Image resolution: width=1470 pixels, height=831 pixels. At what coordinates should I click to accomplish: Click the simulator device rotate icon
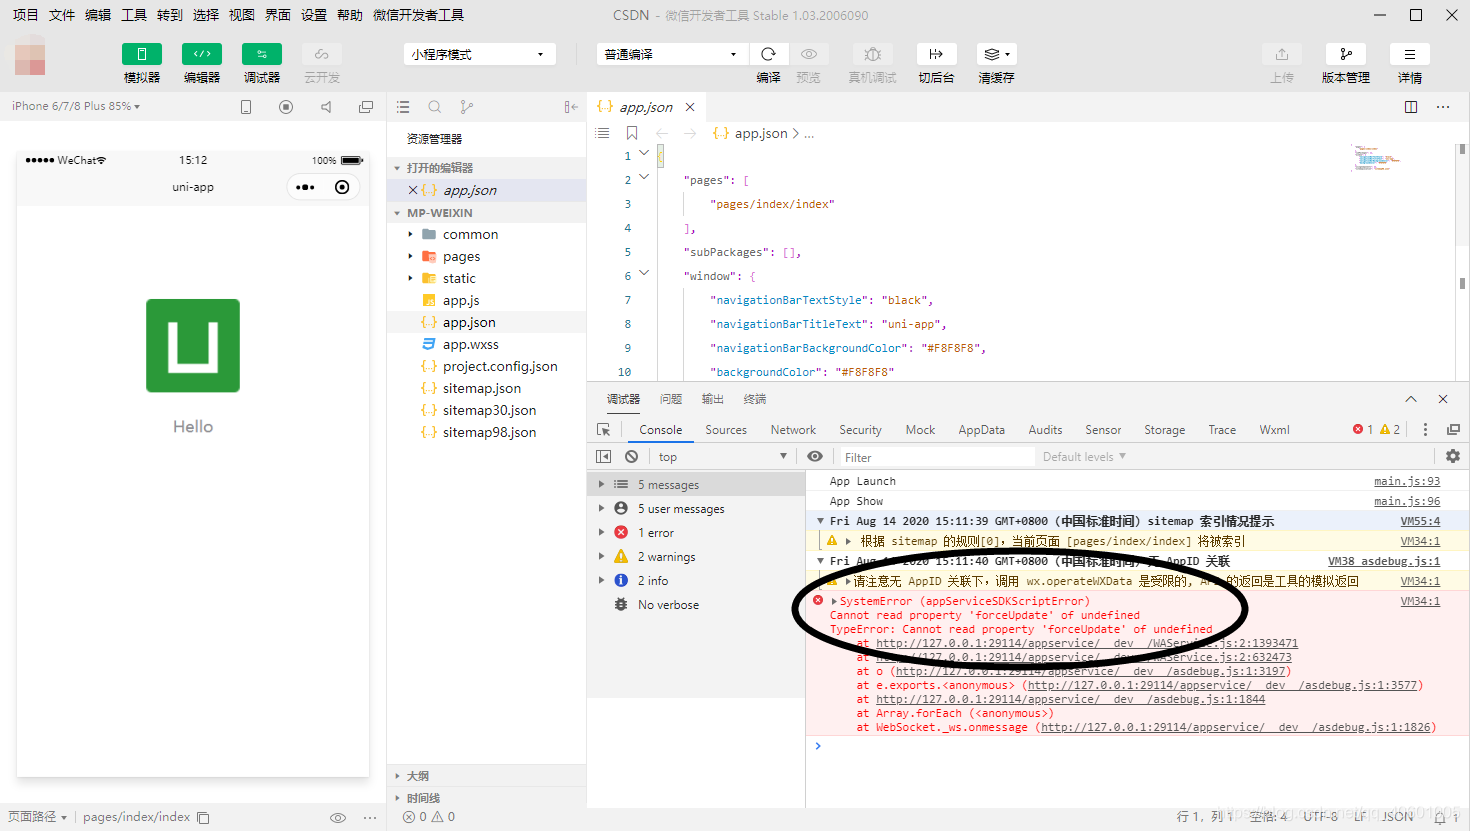[246, 107]
